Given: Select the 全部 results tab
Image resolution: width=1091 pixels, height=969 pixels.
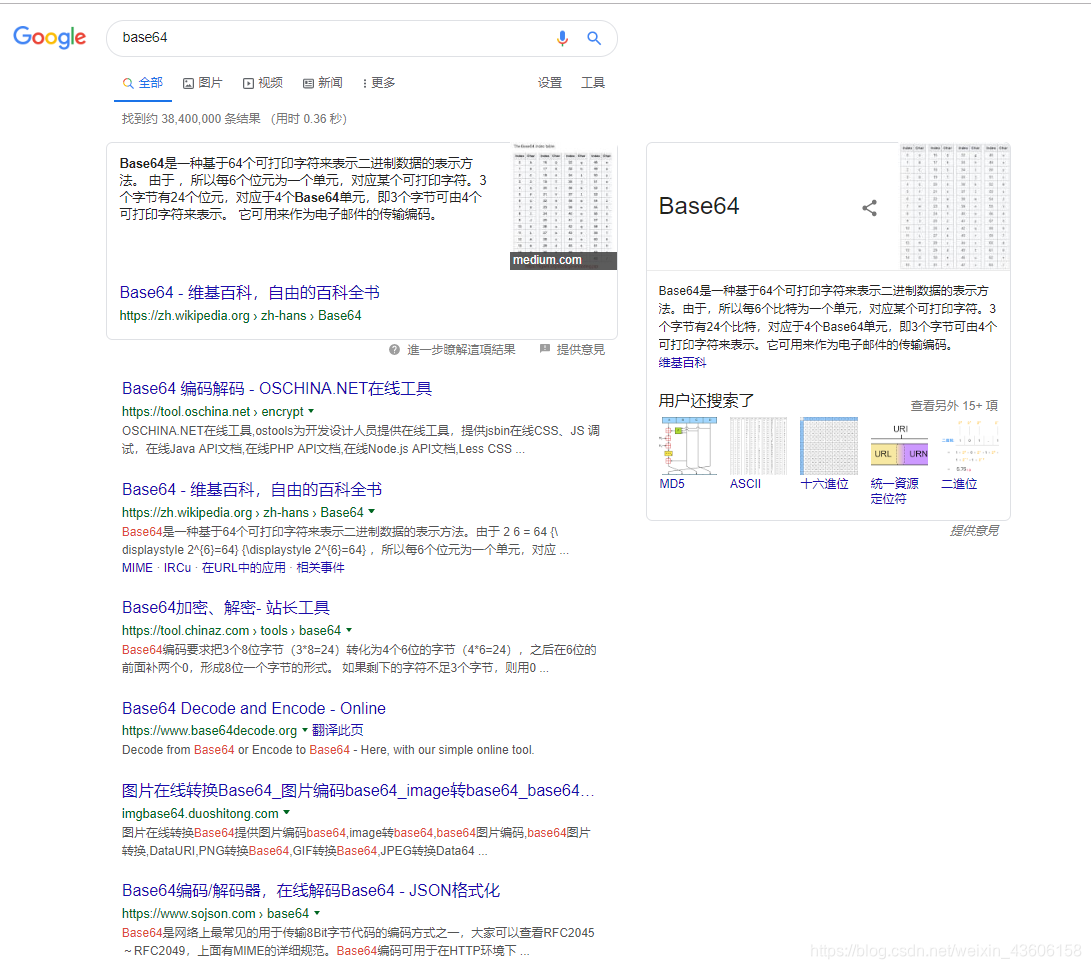Looking at the screenshot, I should pos(143,83).
